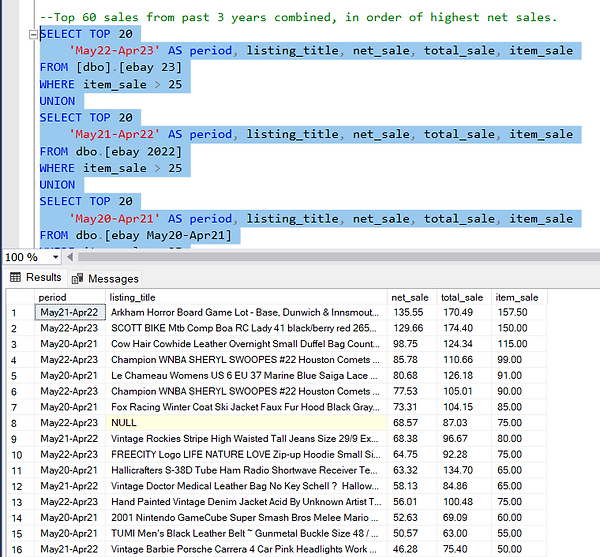Click the Hallicrafters S-38D Tube Ham Radio cell
Viewport: 600px width, 557px height.
coord(246,470)
